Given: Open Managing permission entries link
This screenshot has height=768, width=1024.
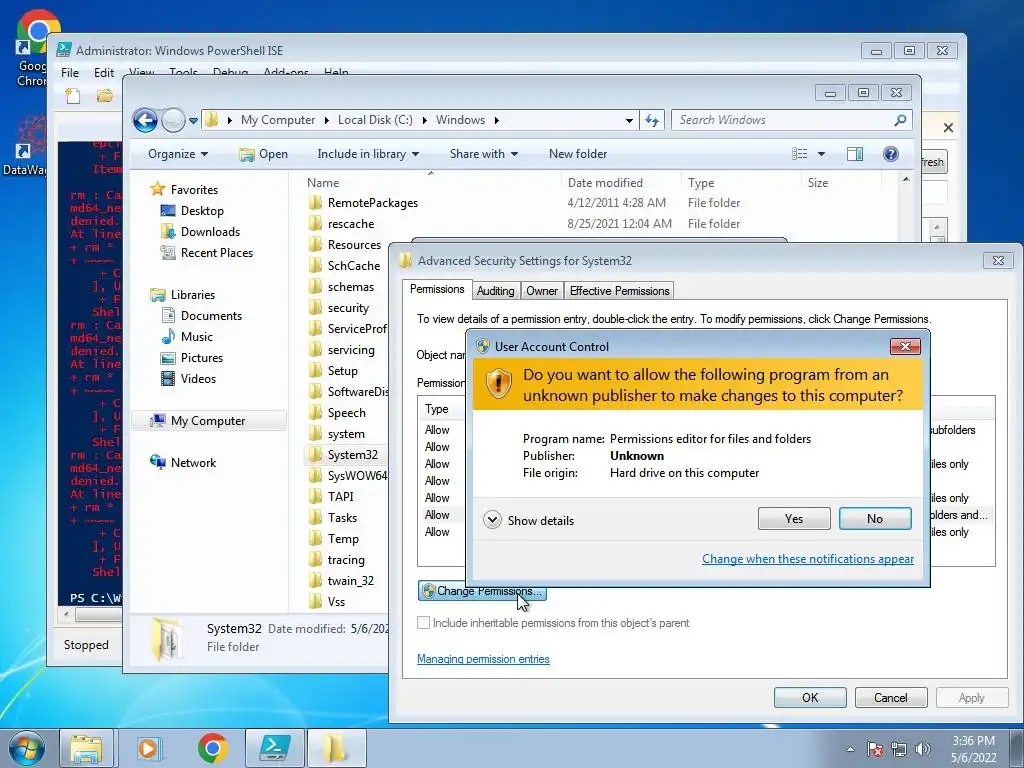Looking at the screenshot, I should pyautogui.click(x=483, y=660).
